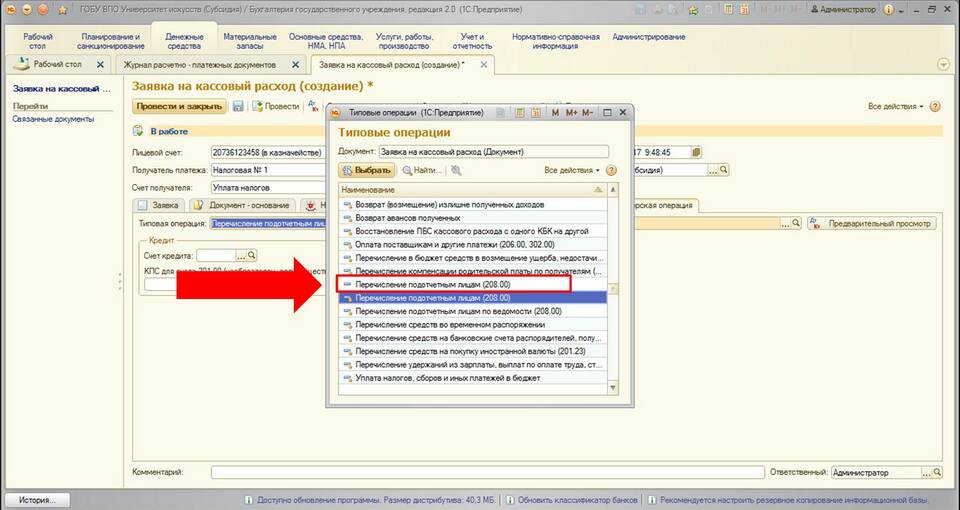Open Все действия dropdown in main document

coord(896,107)
